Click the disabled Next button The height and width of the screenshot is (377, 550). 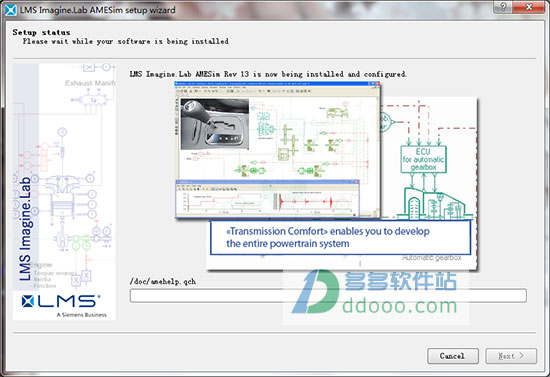coord(511,356)
